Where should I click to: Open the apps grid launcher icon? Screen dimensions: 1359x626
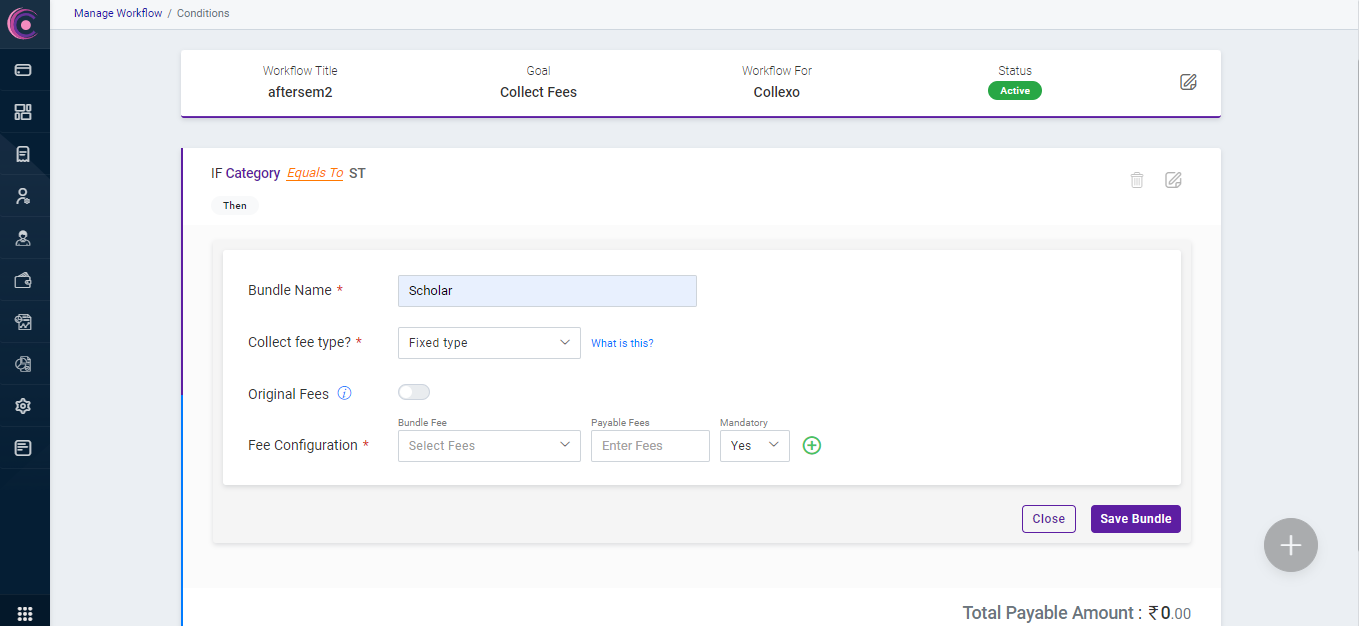point(25,613)
